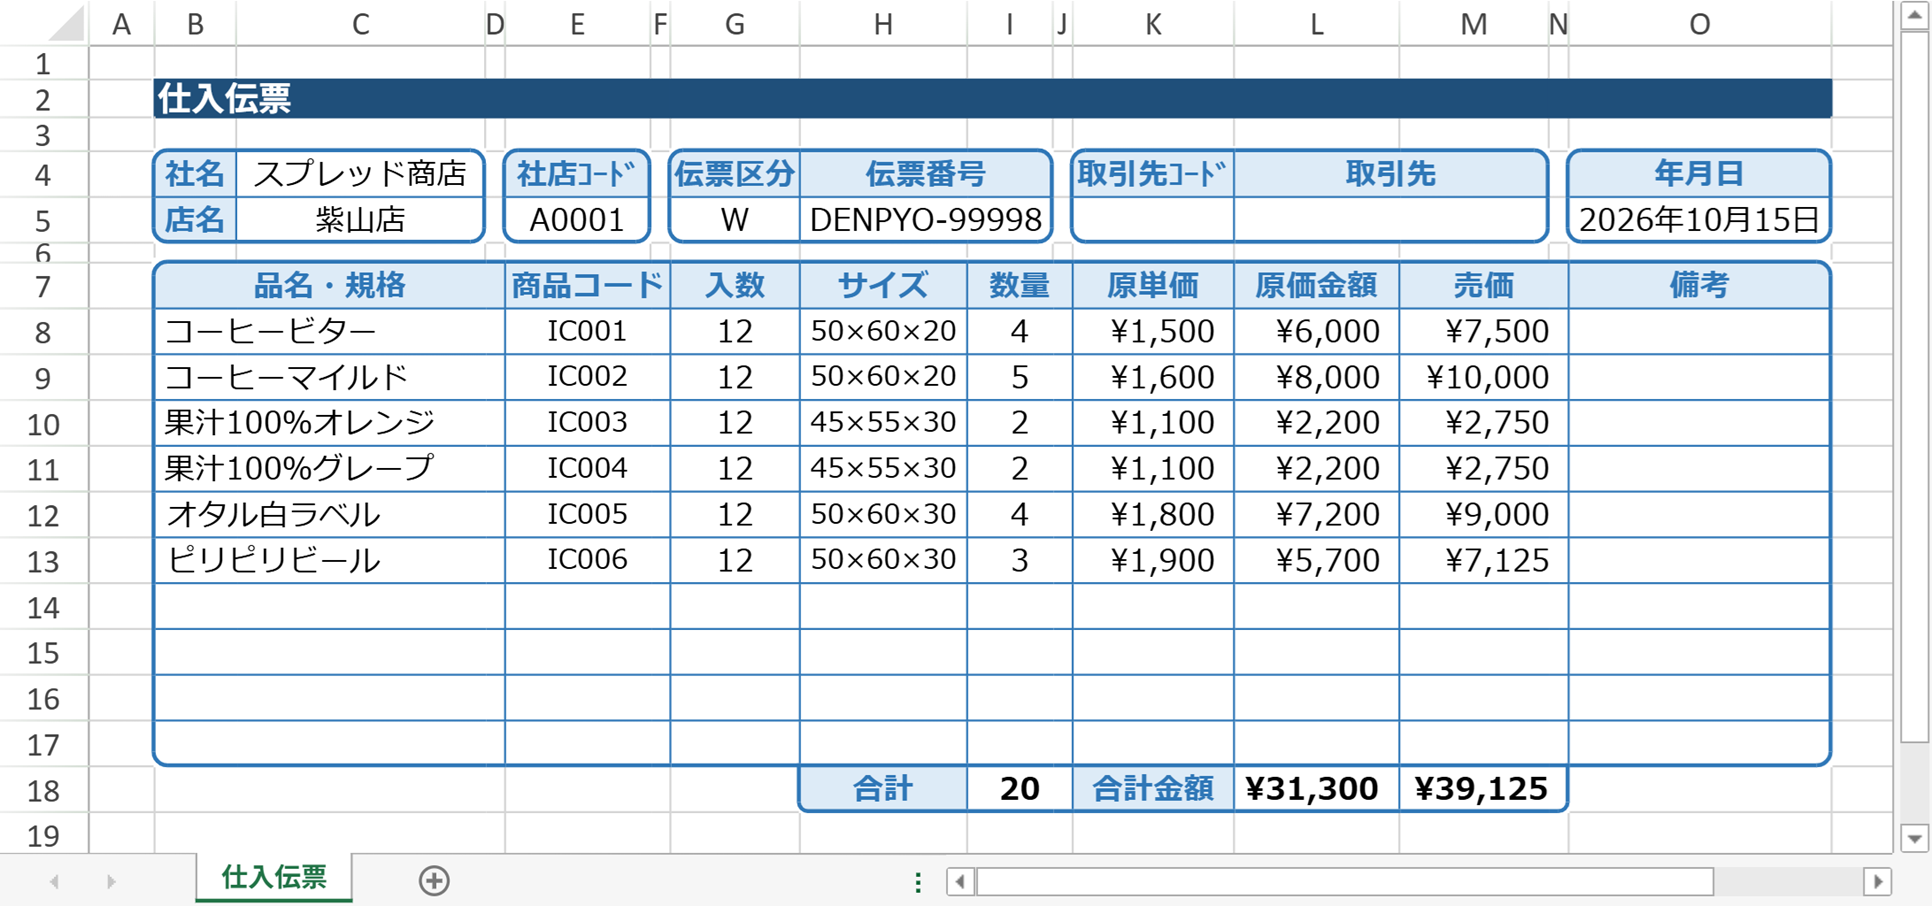Click the 紫山店 store name cell
This screenshot has width=1932, height=906.
360,219
